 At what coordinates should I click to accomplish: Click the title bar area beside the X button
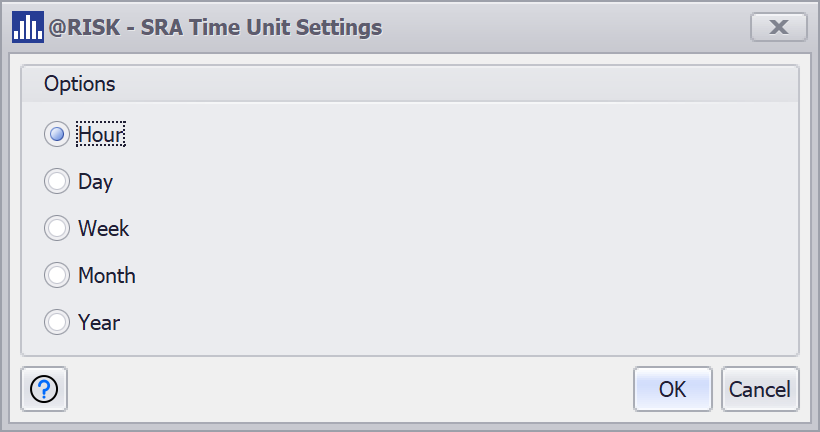tap(565, 27)
